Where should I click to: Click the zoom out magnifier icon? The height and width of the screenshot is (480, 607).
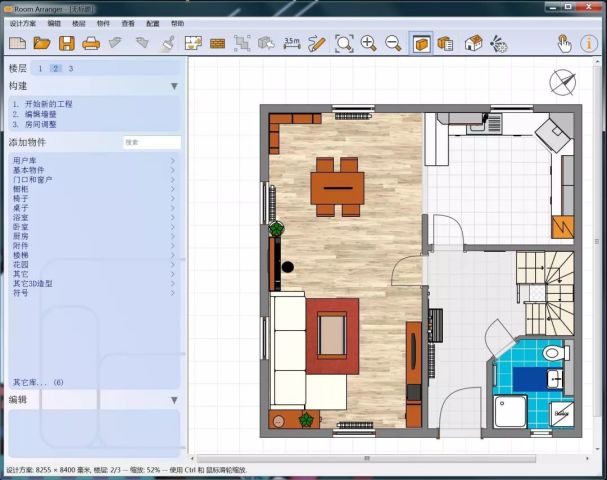(393, 43)
